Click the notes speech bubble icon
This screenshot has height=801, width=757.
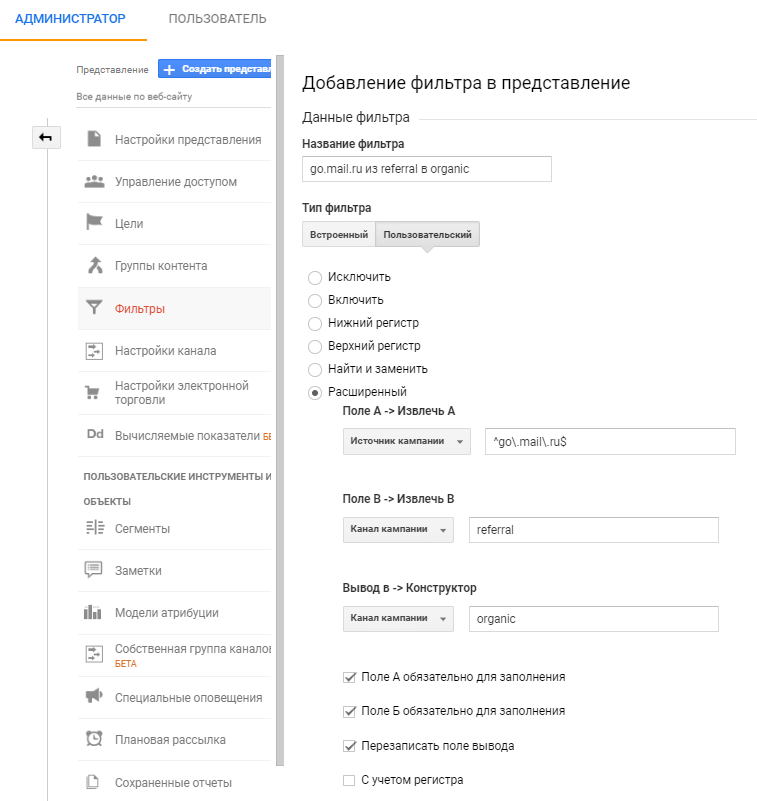[x=93, y=570]
